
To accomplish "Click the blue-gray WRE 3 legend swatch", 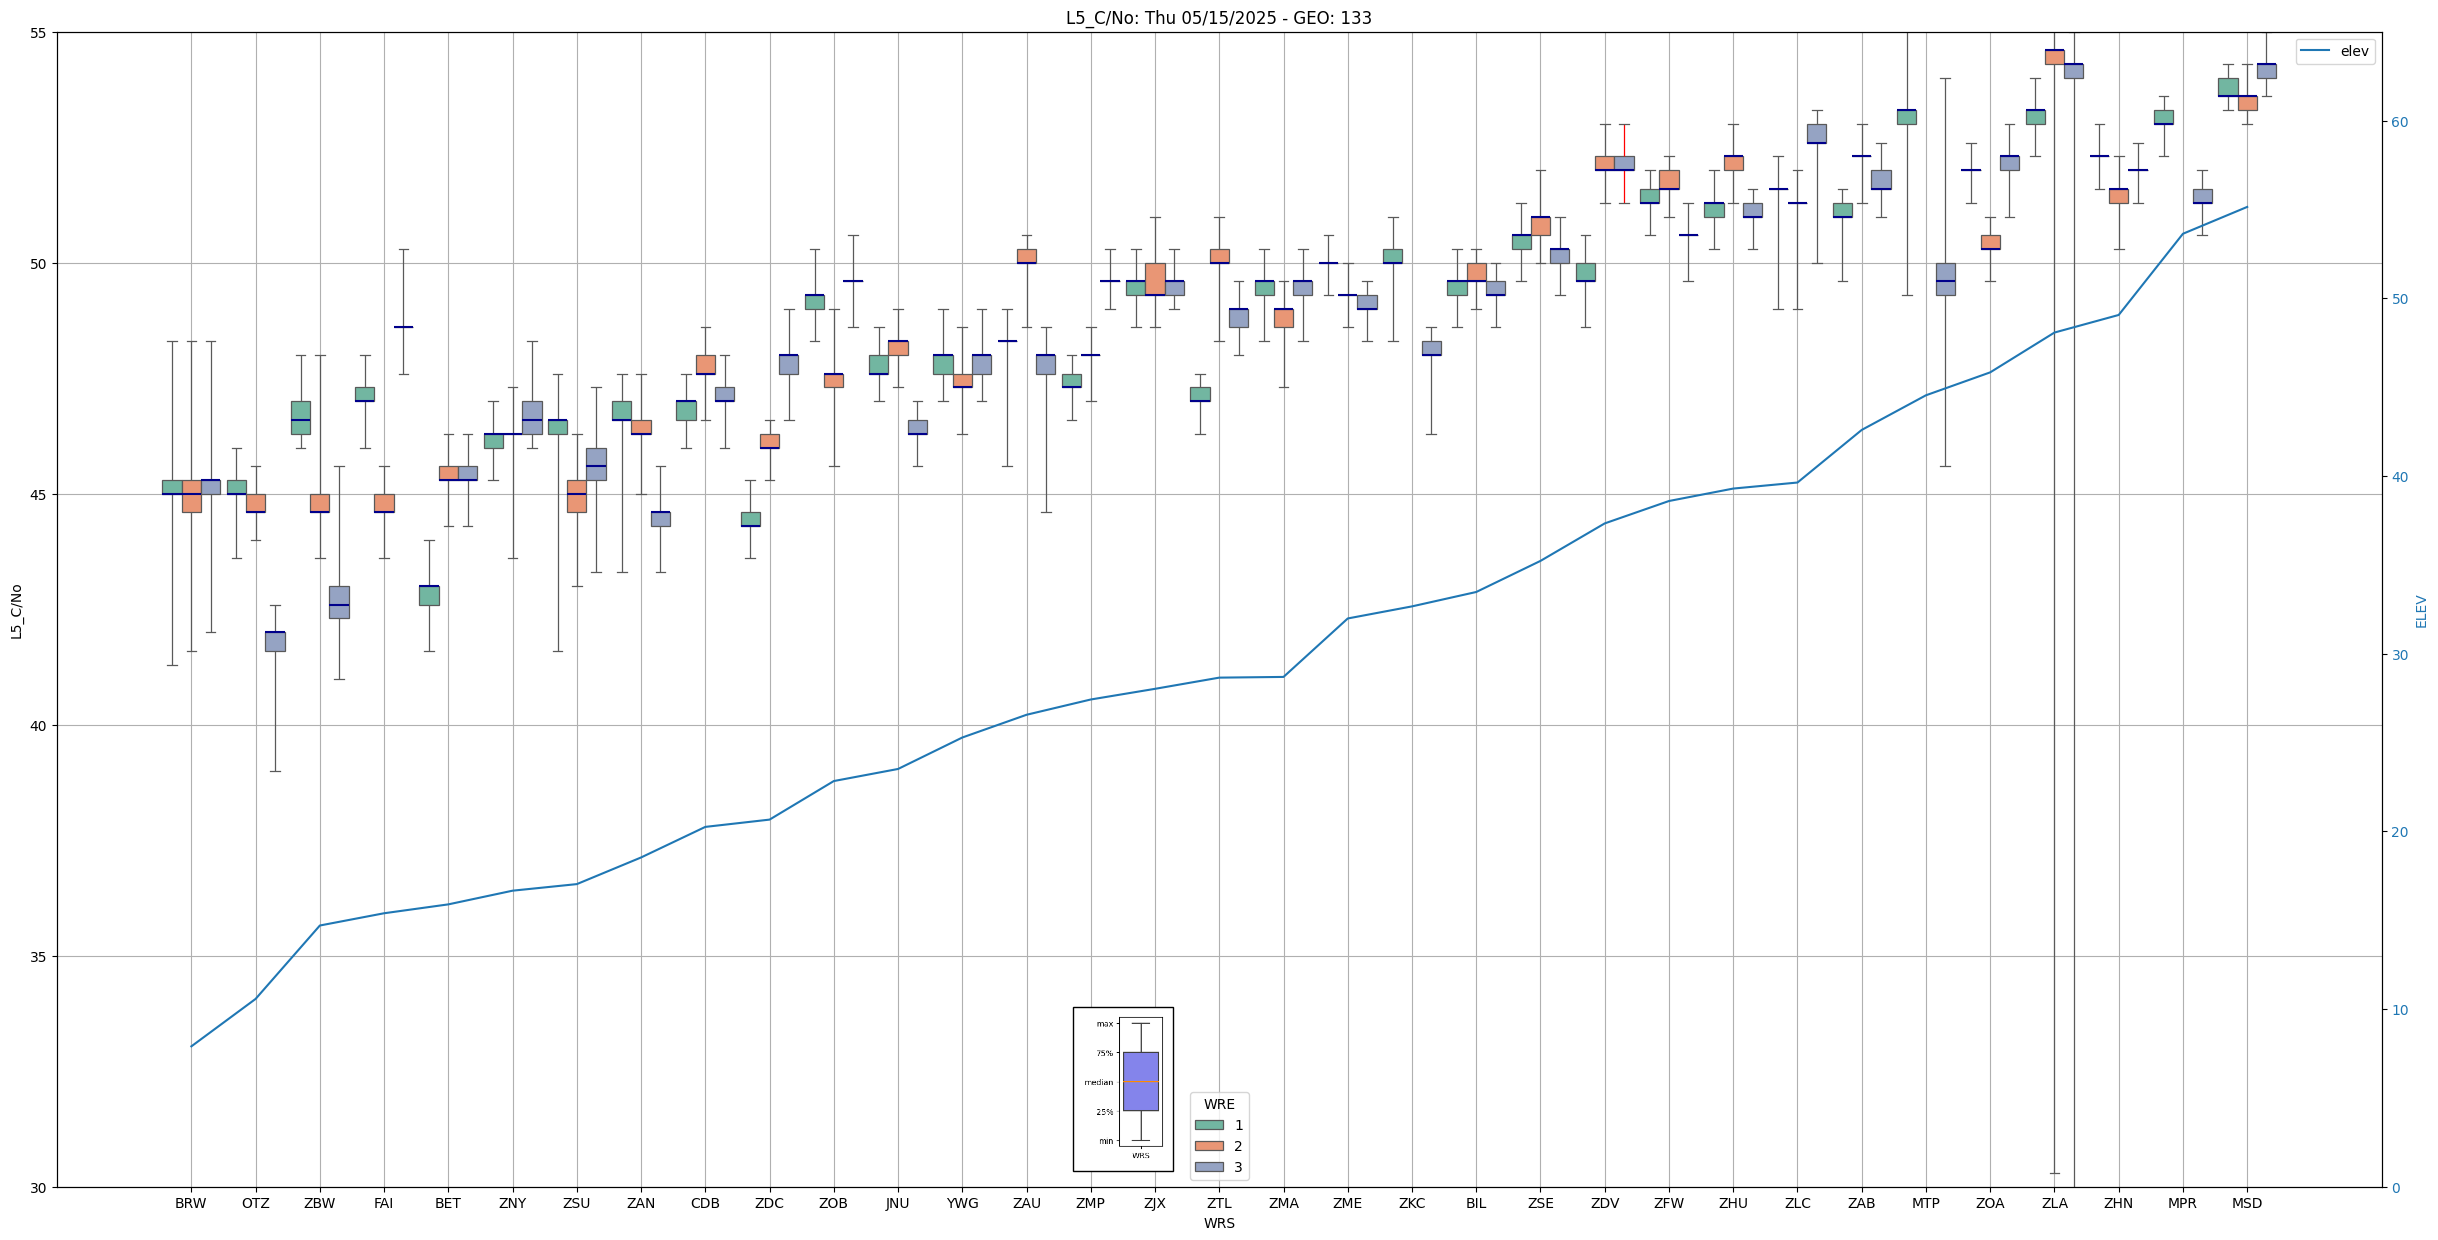I will pyautogui.click(x=1209, y=1167).
